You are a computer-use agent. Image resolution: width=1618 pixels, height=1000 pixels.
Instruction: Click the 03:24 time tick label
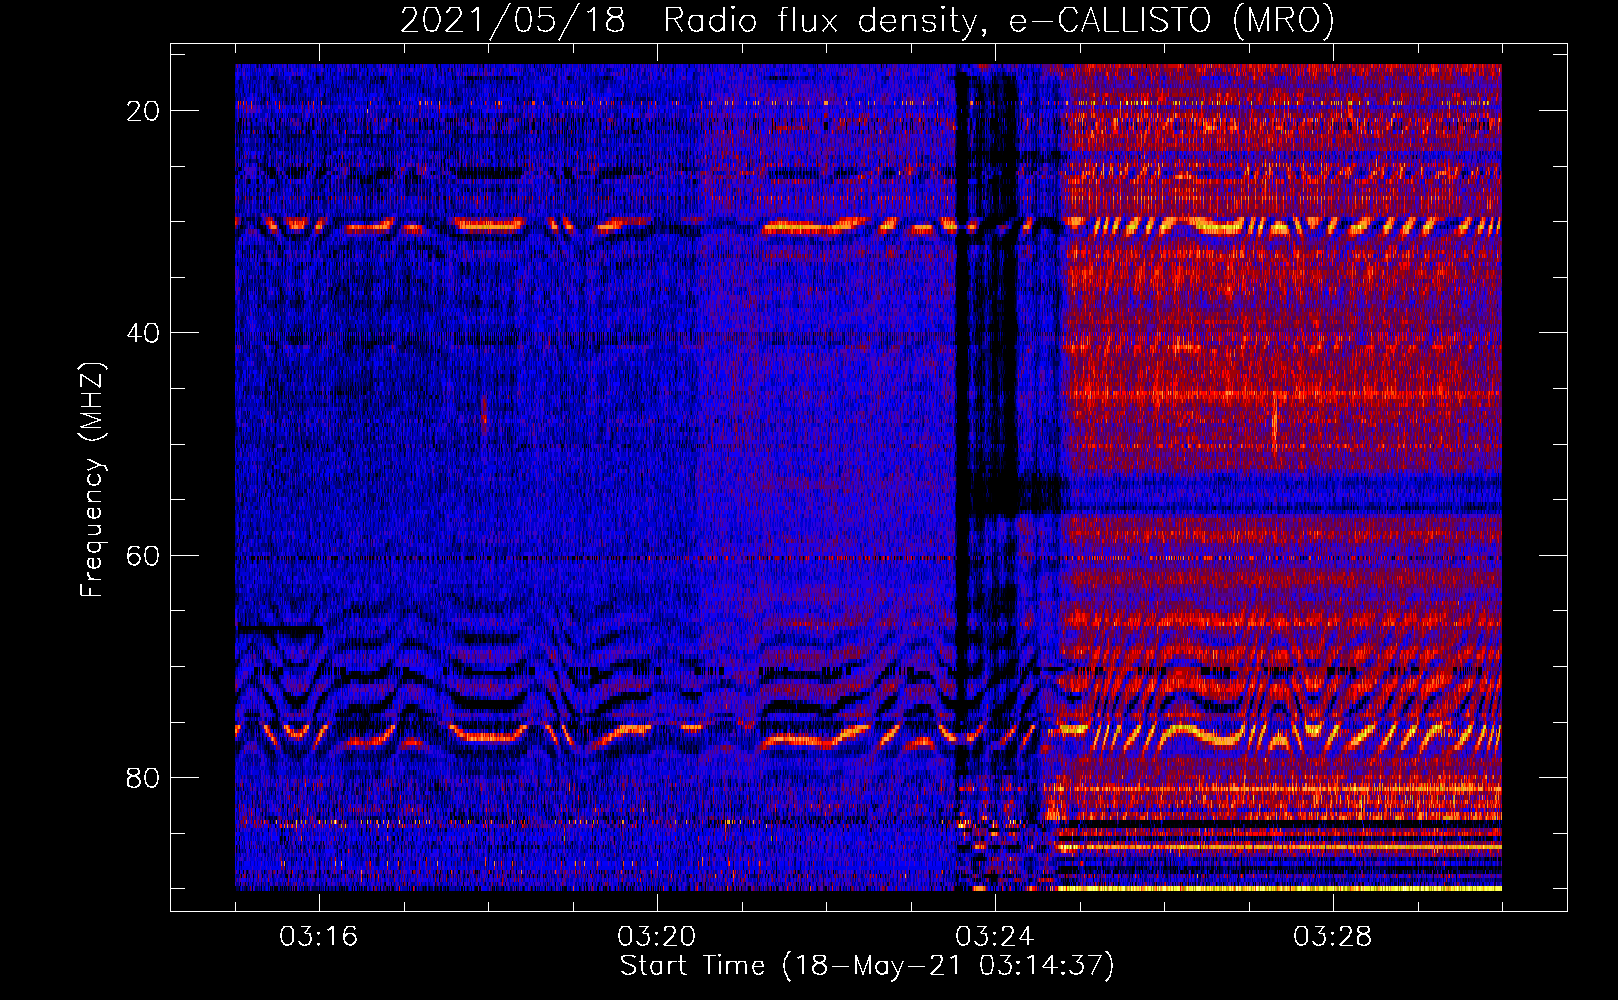pos(994,937)
